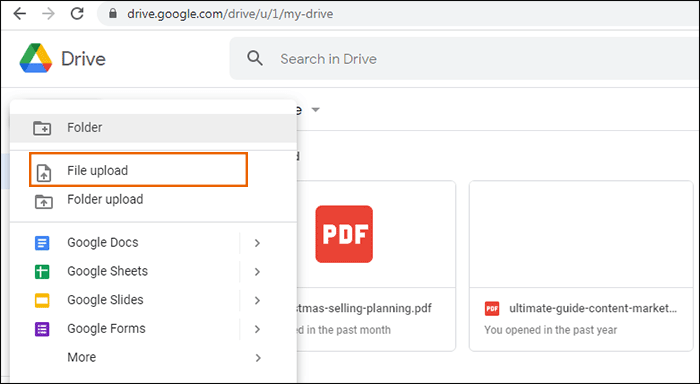The image size is (700, 384).
Task: Expand the Google Forms submenu arrow
Action: pos(257,329)
